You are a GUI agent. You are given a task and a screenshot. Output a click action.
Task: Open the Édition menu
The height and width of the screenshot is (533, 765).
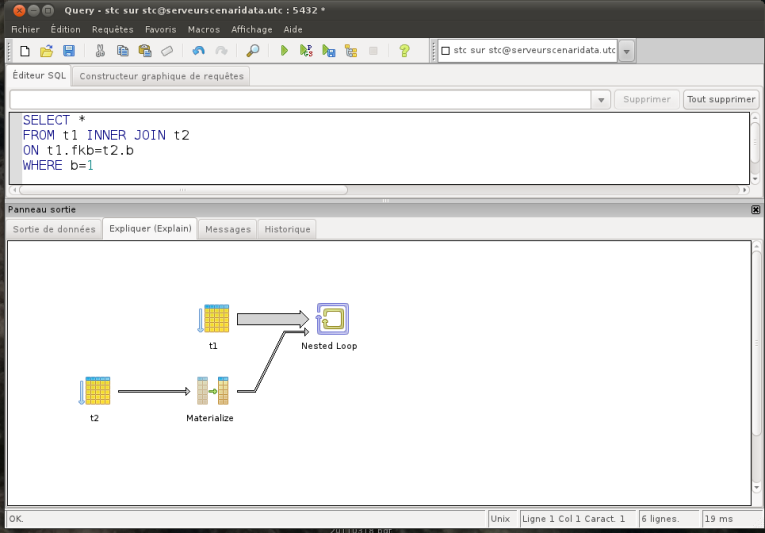click(x=65, y=29)
